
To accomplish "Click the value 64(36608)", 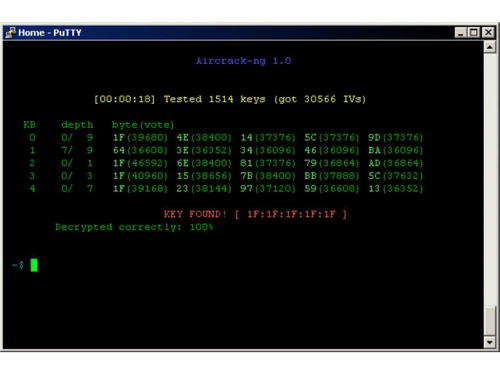I will pyautogui.click(x=140, y=150).
